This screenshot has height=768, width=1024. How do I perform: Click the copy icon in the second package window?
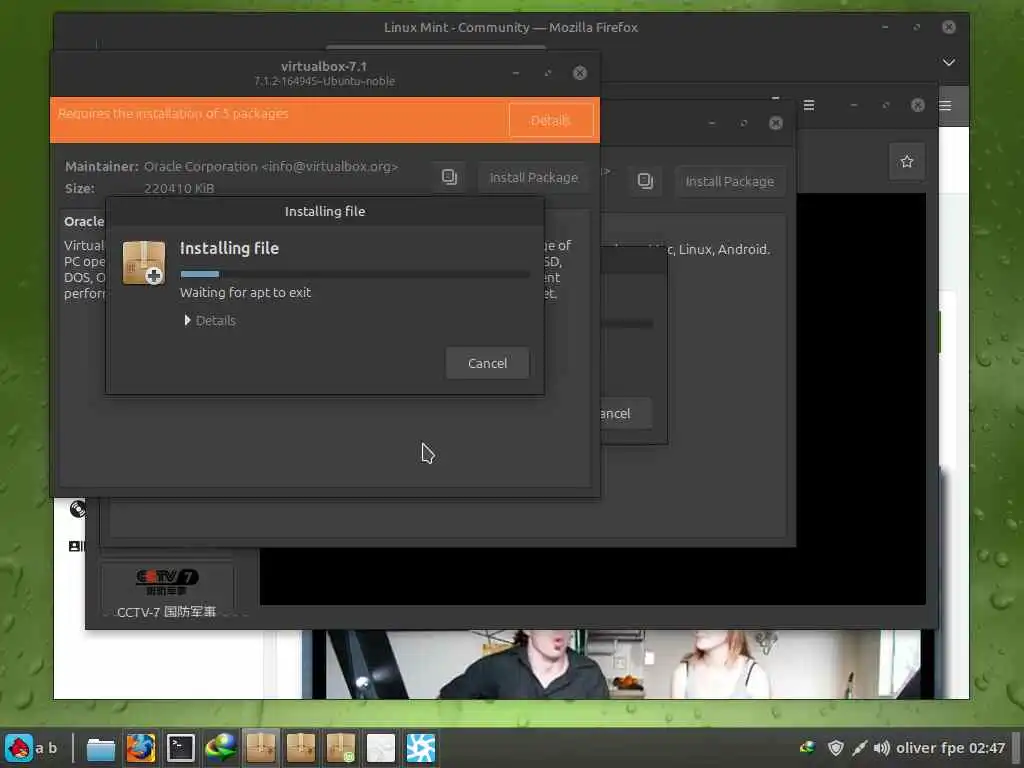click(645, 181)
